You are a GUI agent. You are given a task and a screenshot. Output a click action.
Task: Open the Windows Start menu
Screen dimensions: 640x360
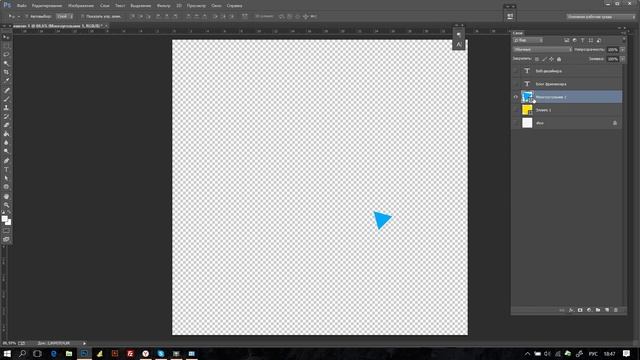[7, 353]
